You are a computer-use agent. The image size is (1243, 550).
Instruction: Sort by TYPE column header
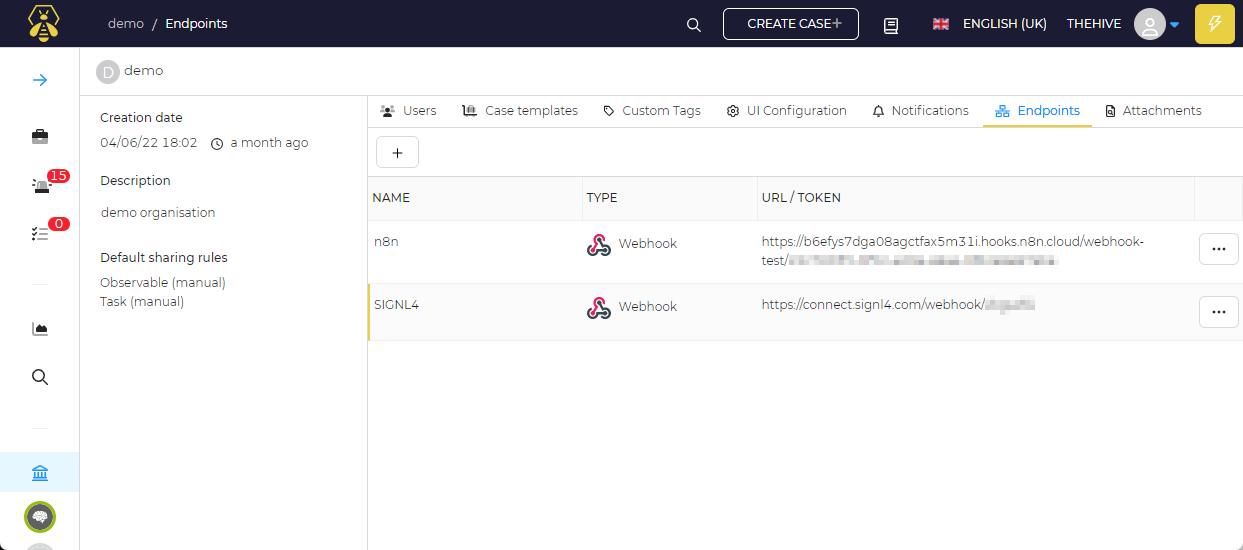pos(603,198)
